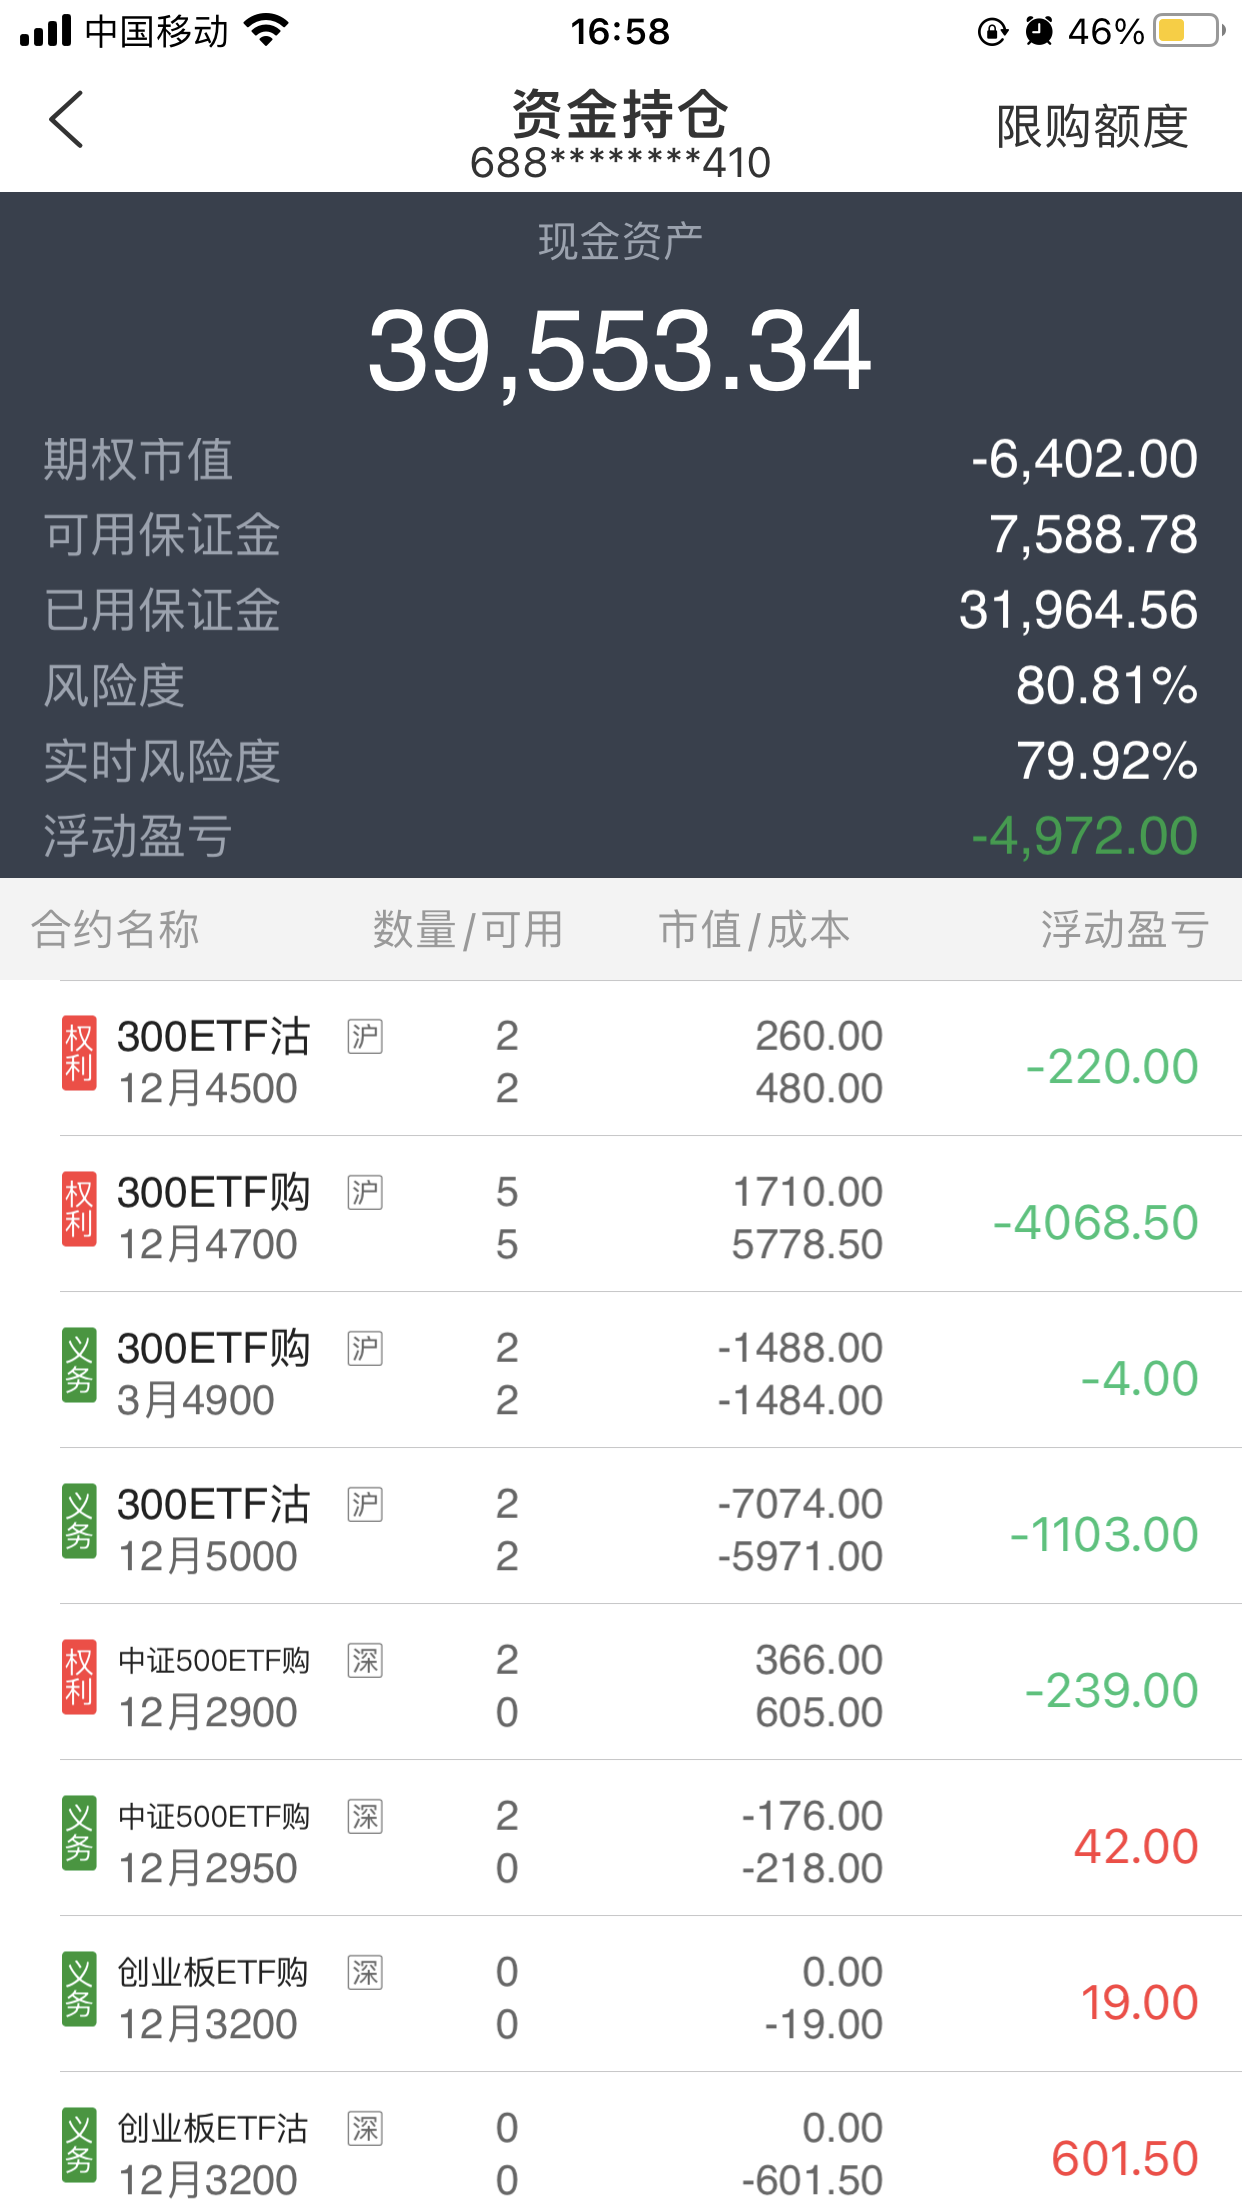Tap the 权利 badge for 中证500ETF购 12月2900
The height and width of the screenshot is (2208, 1242).
[x=79, y=1678]
